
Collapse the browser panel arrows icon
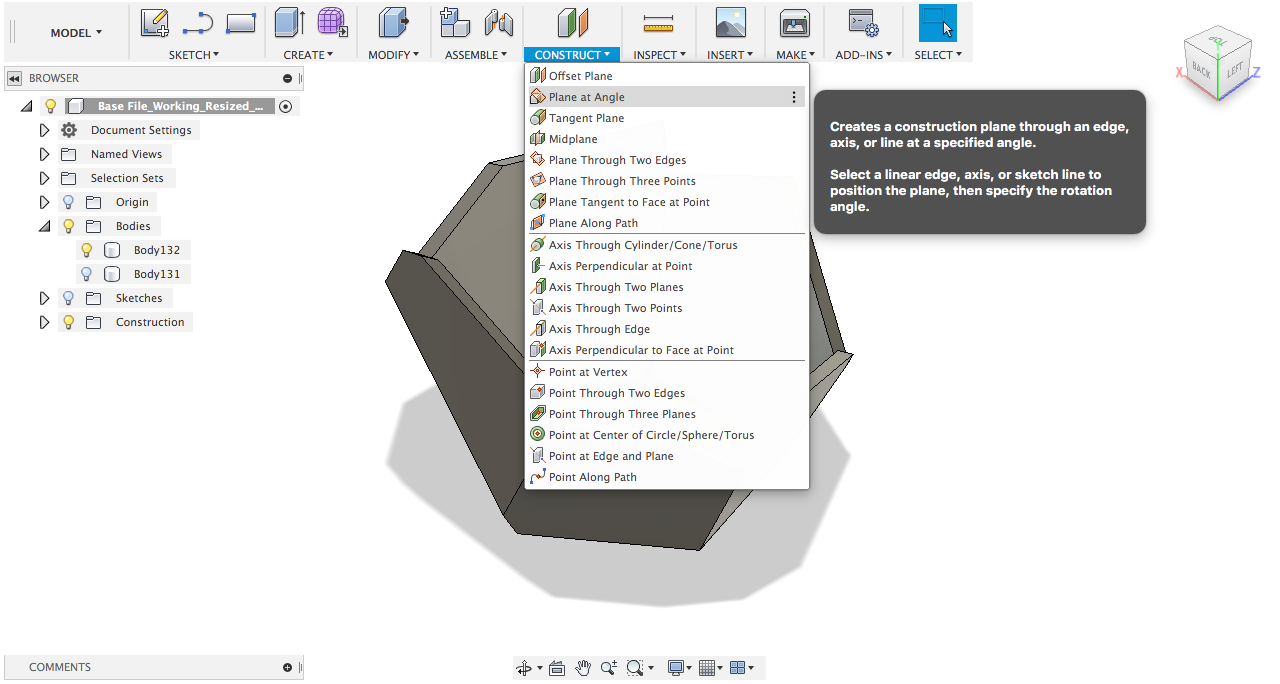tap(14, 78)
